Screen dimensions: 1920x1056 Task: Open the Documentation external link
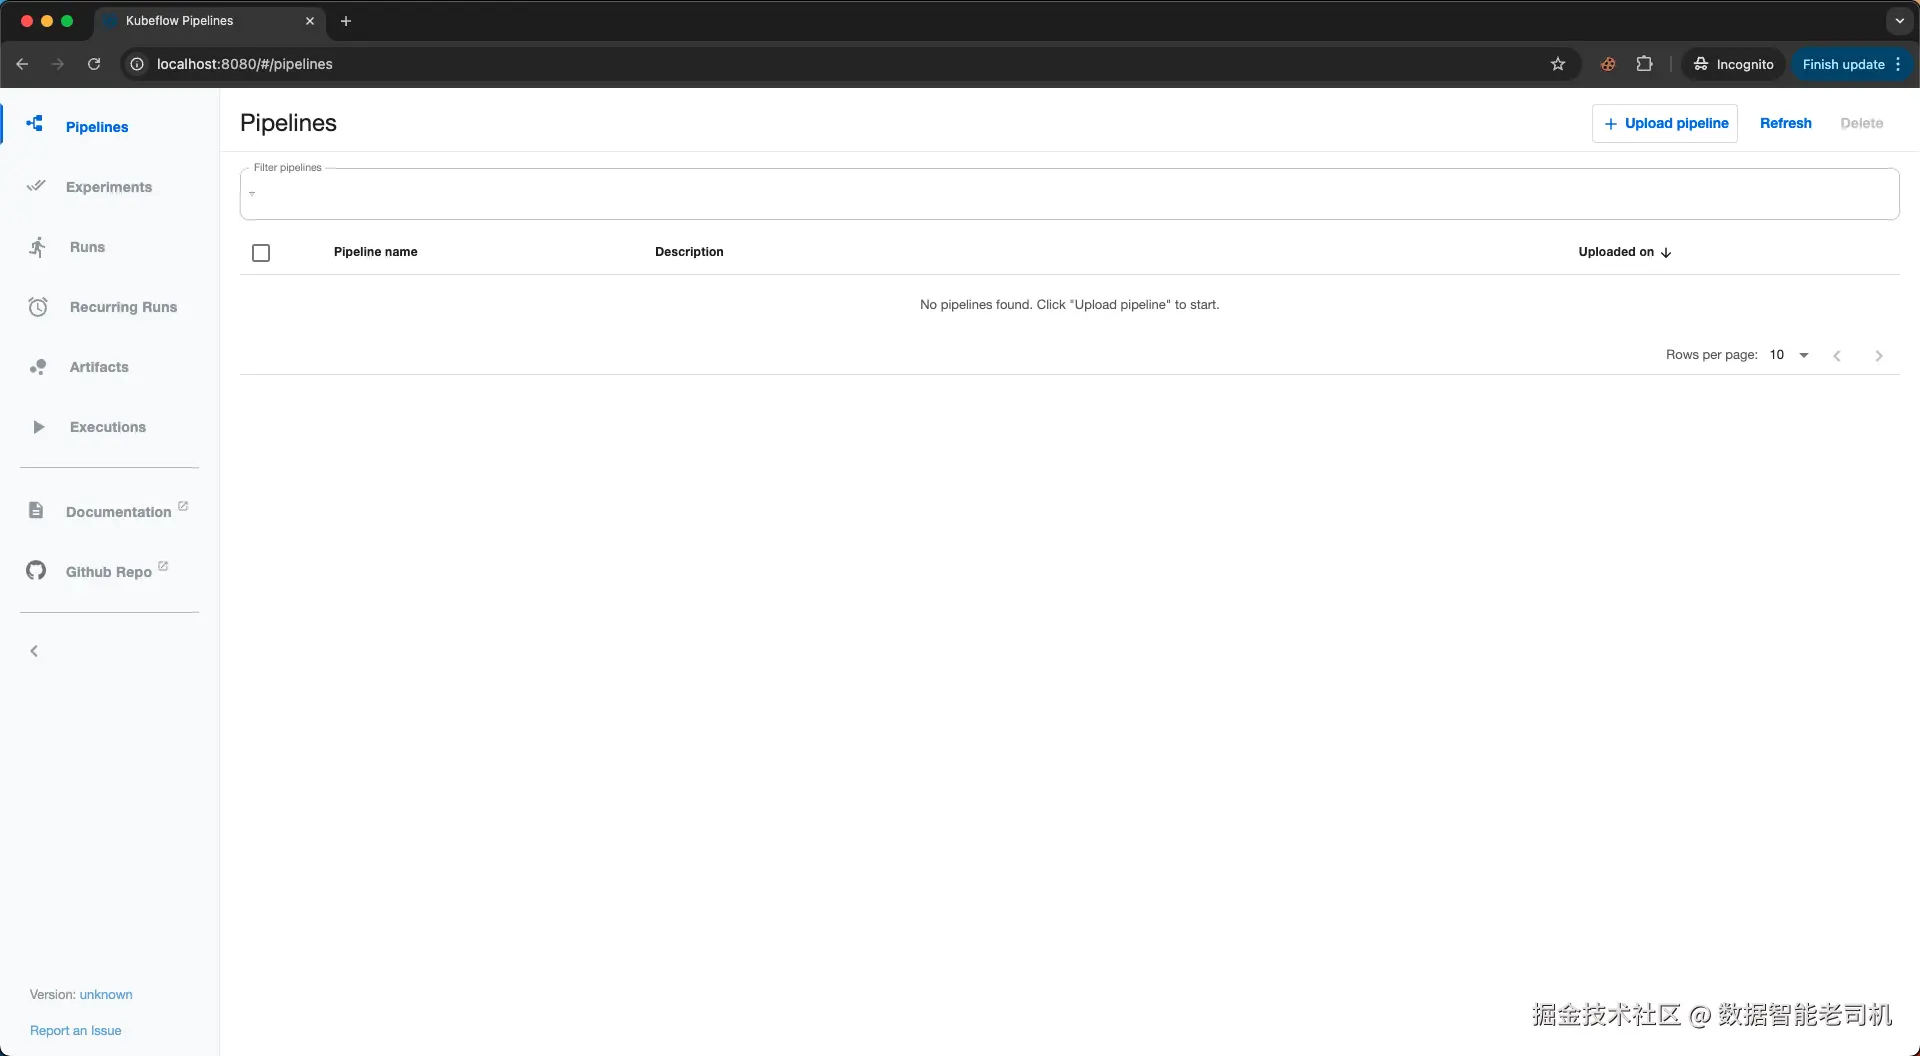[x=119, y=512]
